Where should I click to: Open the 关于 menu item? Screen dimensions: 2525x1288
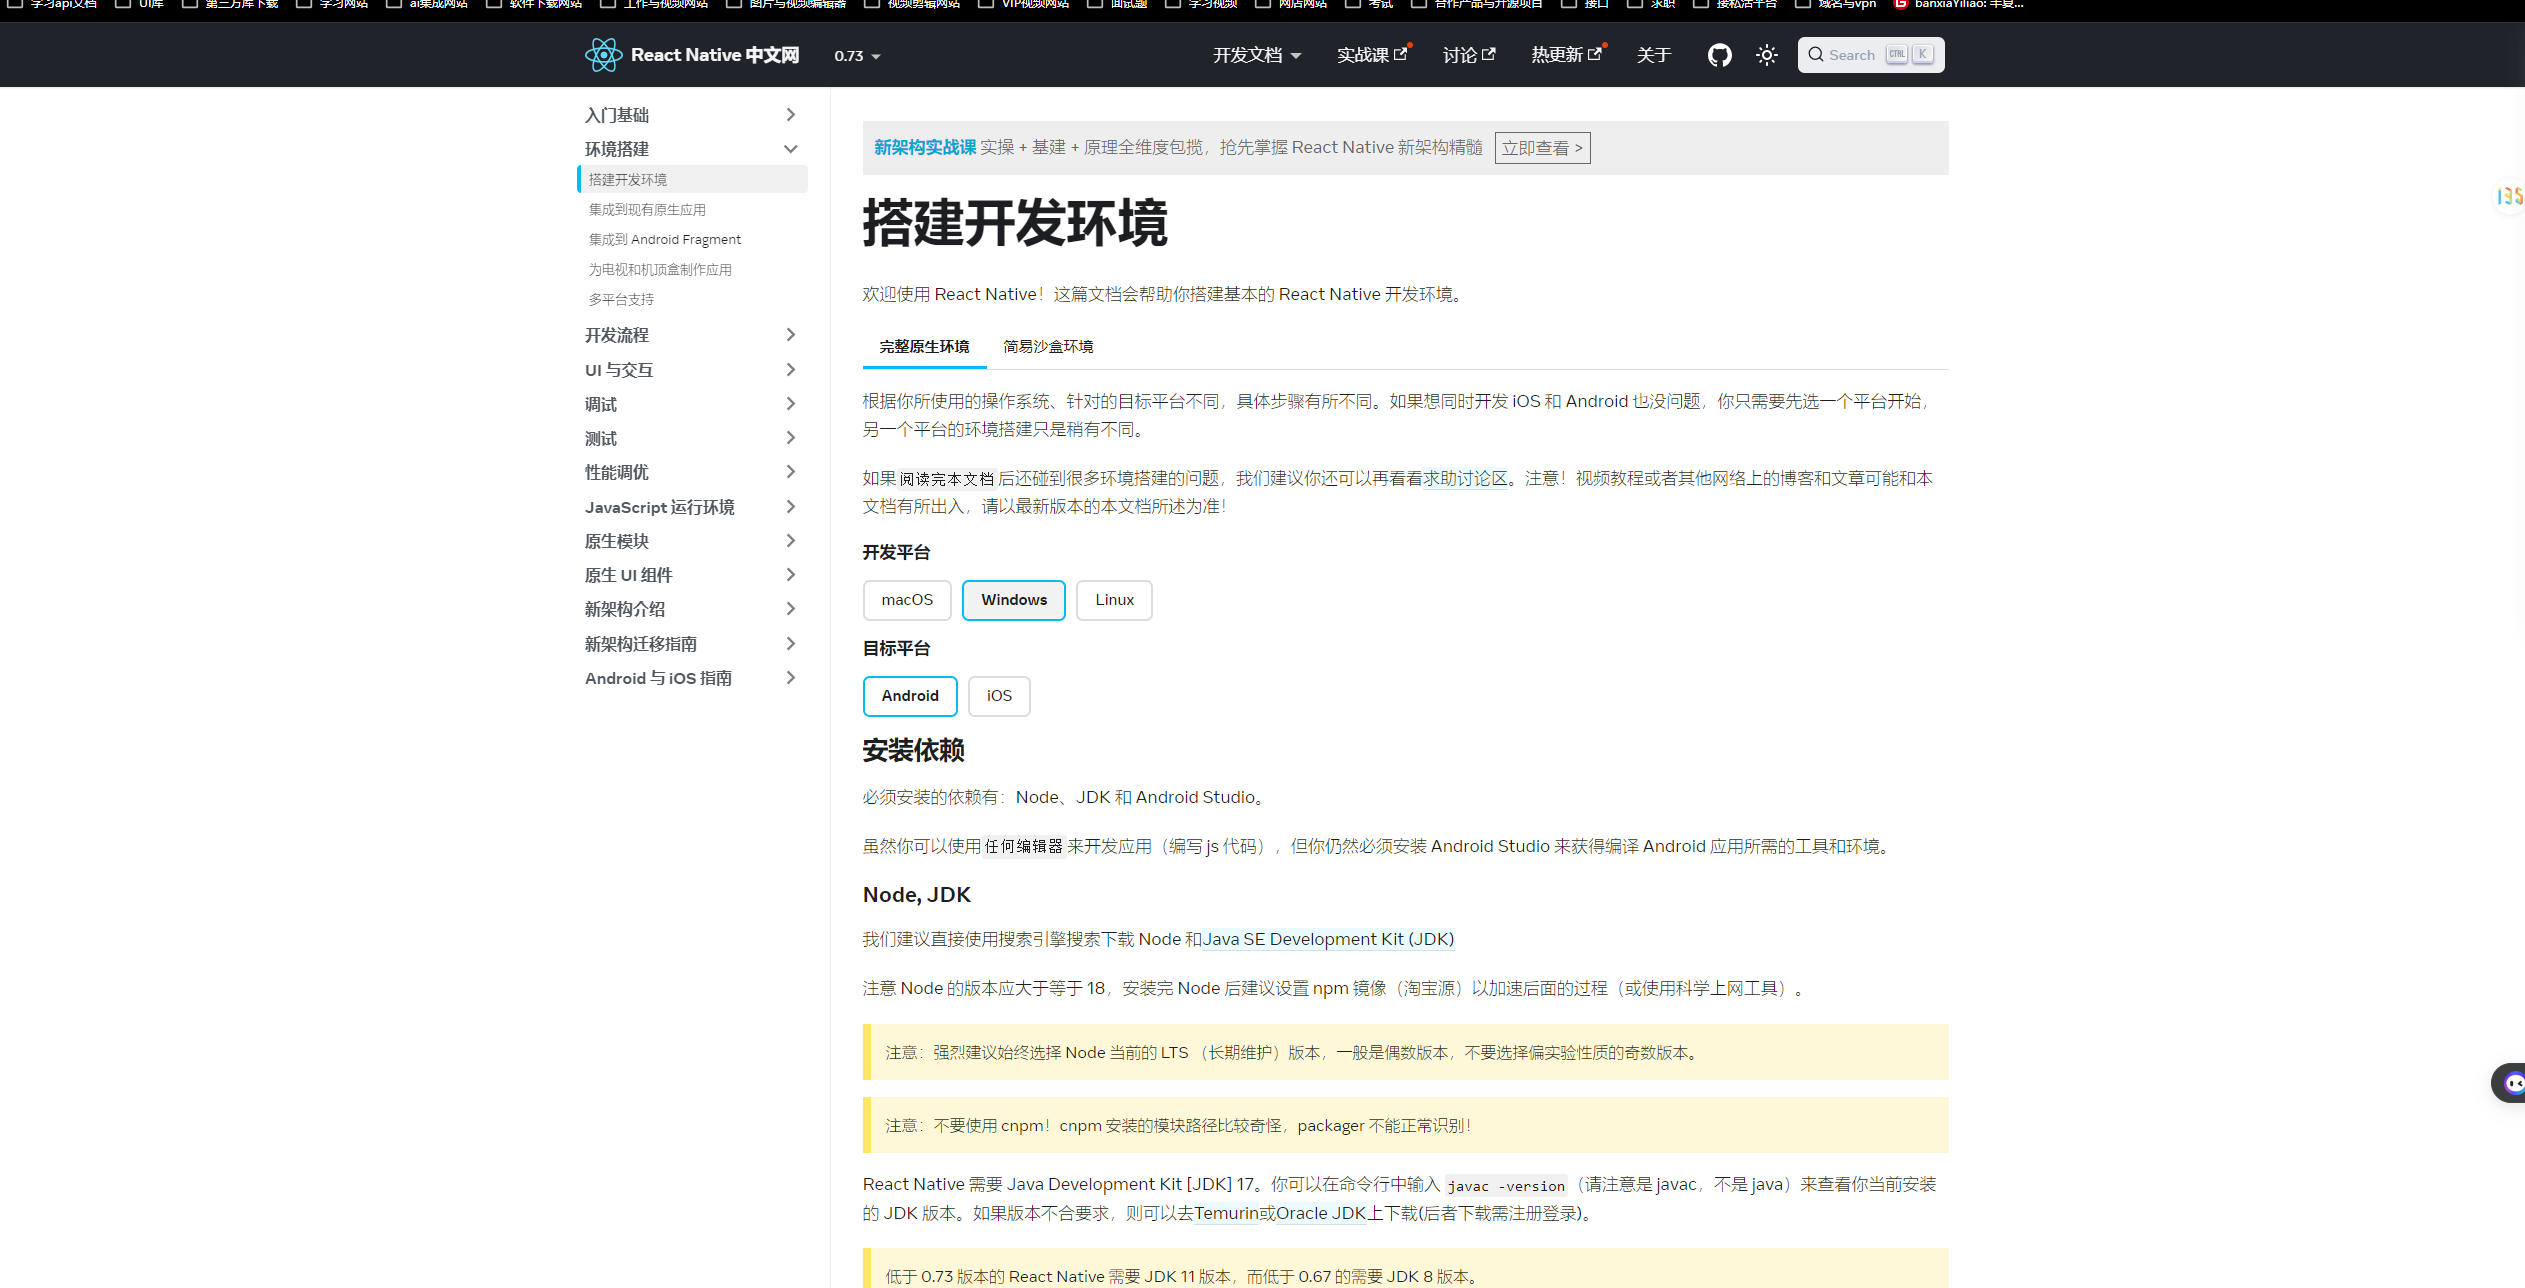coord(1653,55)
